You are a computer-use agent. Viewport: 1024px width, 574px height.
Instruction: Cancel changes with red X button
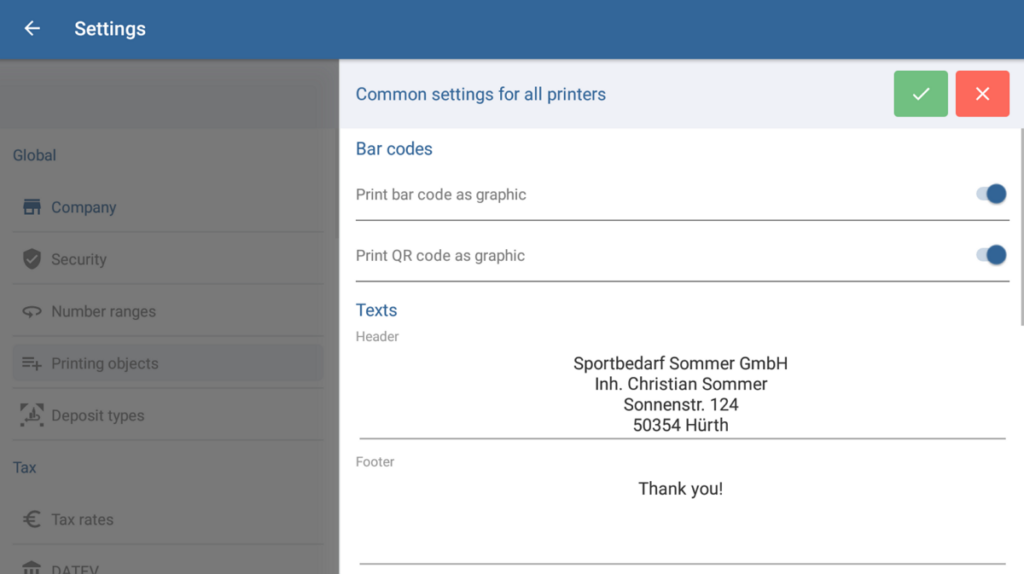[982, 94]
